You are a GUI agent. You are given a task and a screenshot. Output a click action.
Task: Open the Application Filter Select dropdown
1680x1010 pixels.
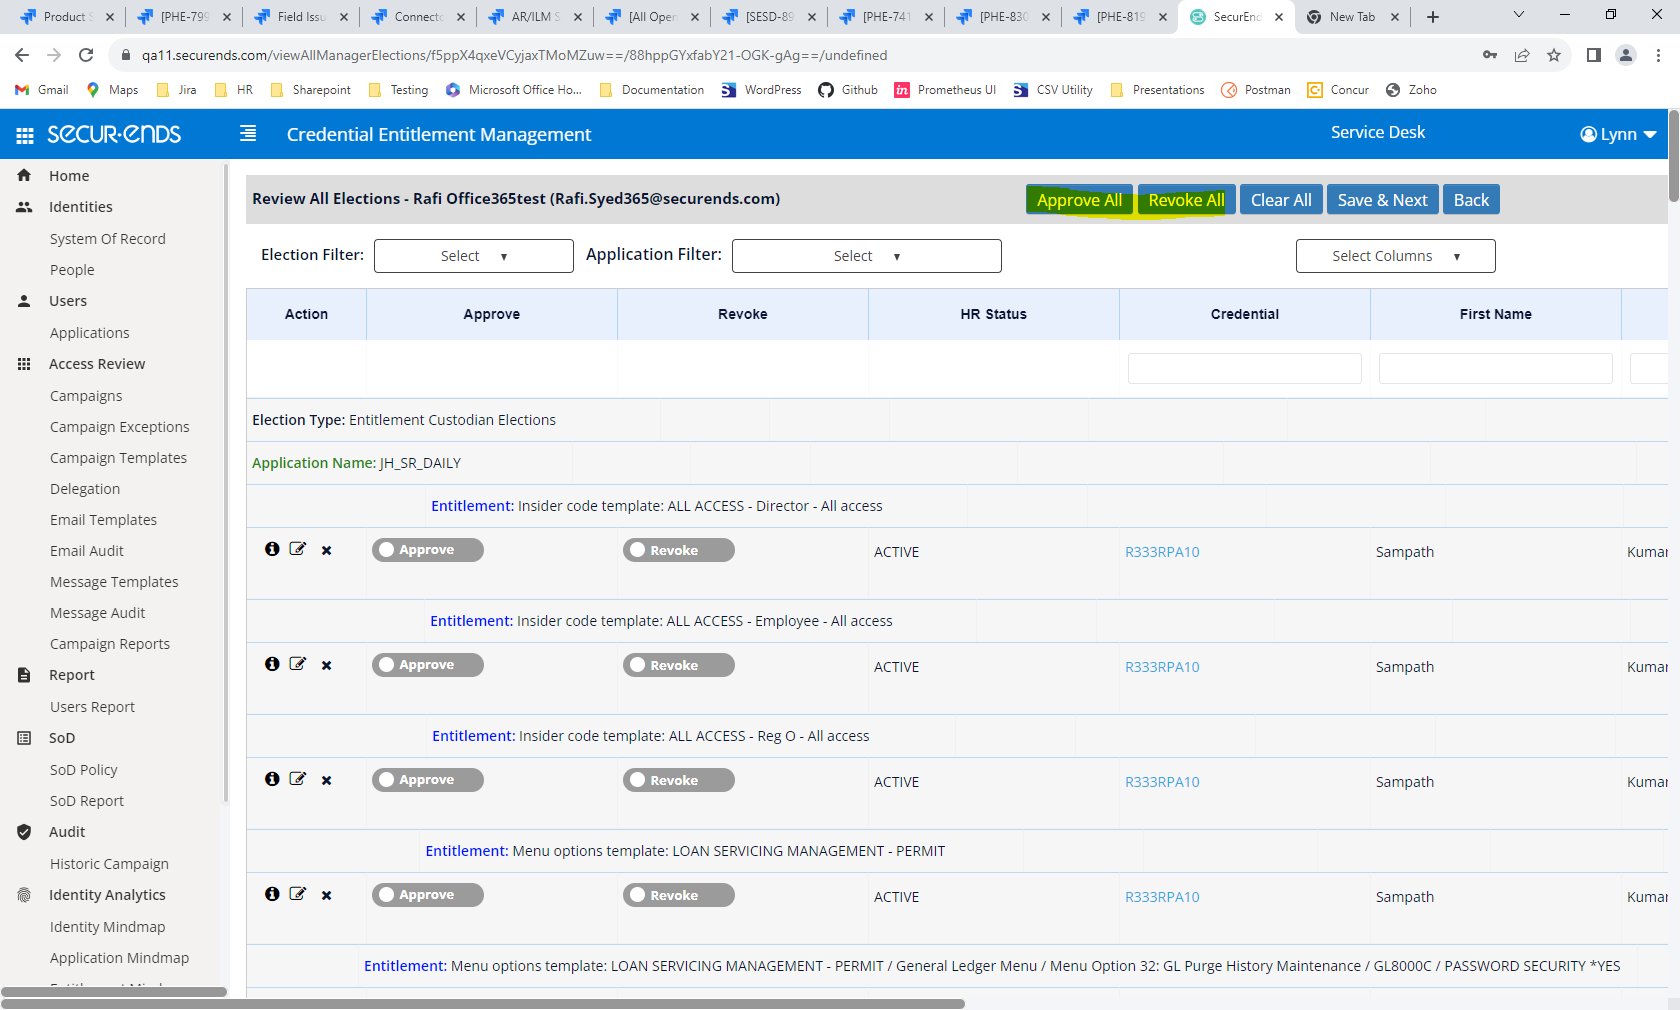pyautogui.click(x=866, y=255)
